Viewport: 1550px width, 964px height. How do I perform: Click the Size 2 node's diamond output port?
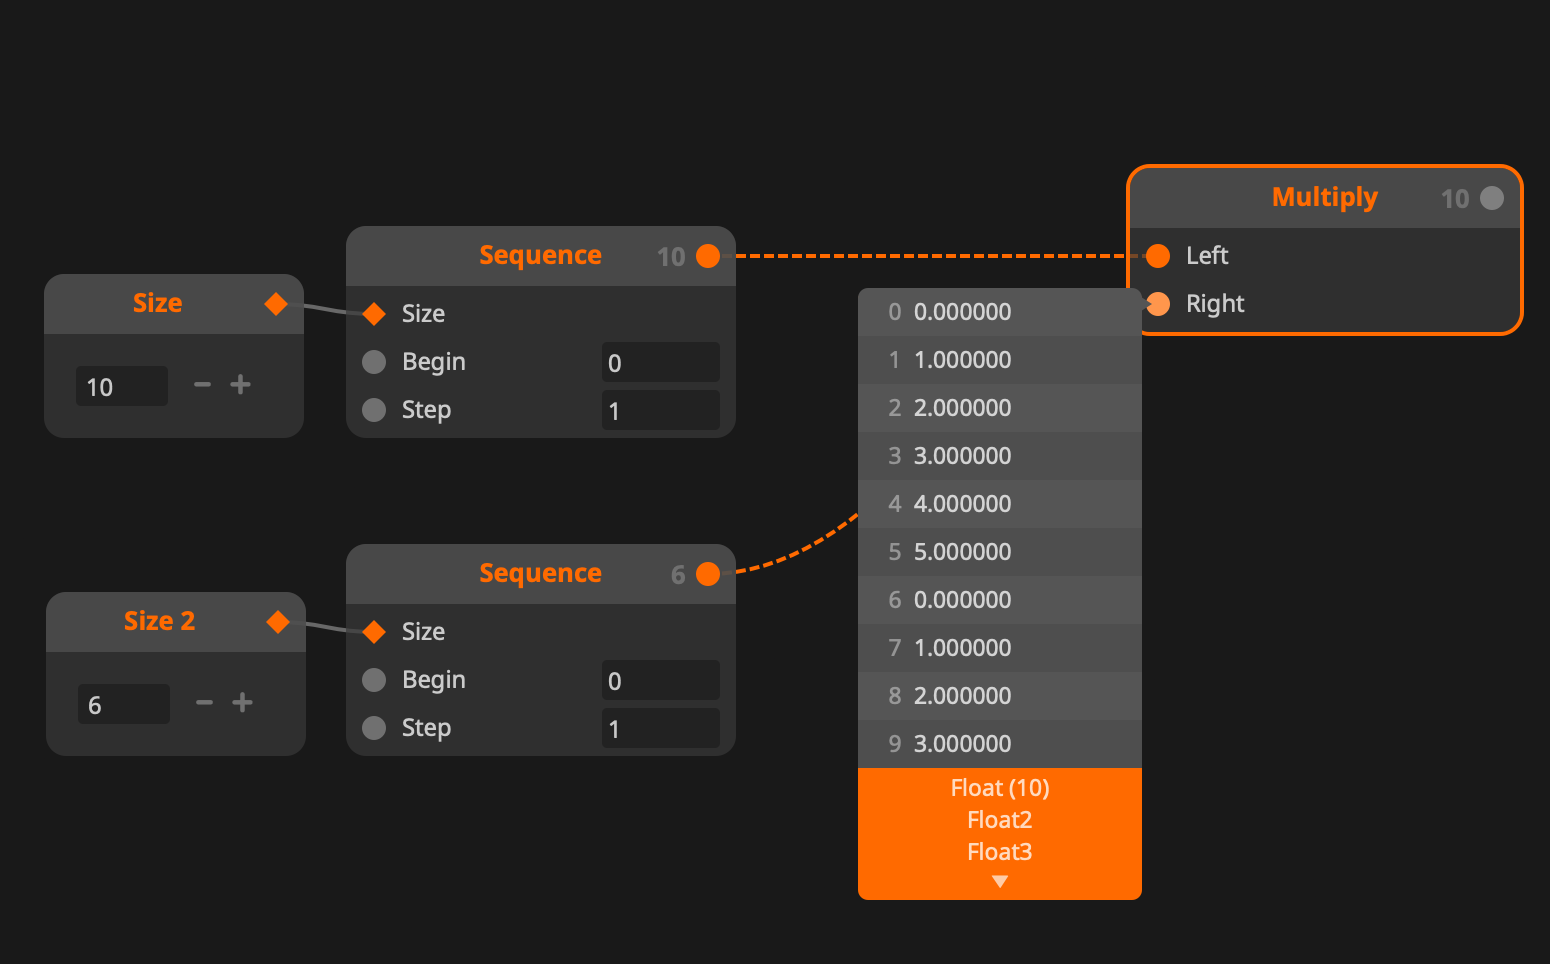pyautogui.click(x=278, y=622)
